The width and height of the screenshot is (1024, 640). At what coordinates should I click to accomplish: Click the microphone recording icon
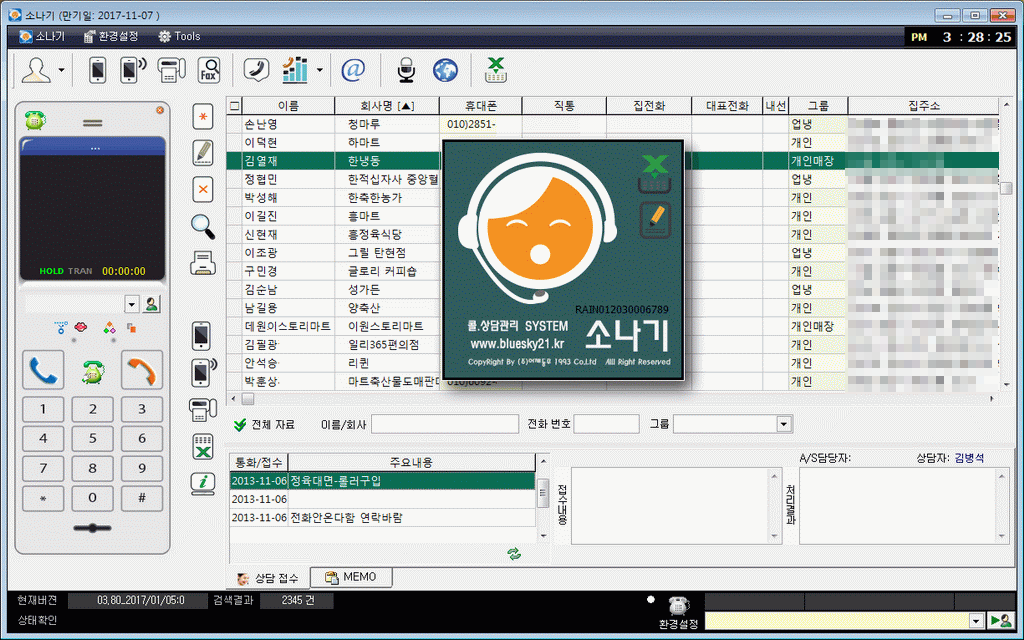406,70
